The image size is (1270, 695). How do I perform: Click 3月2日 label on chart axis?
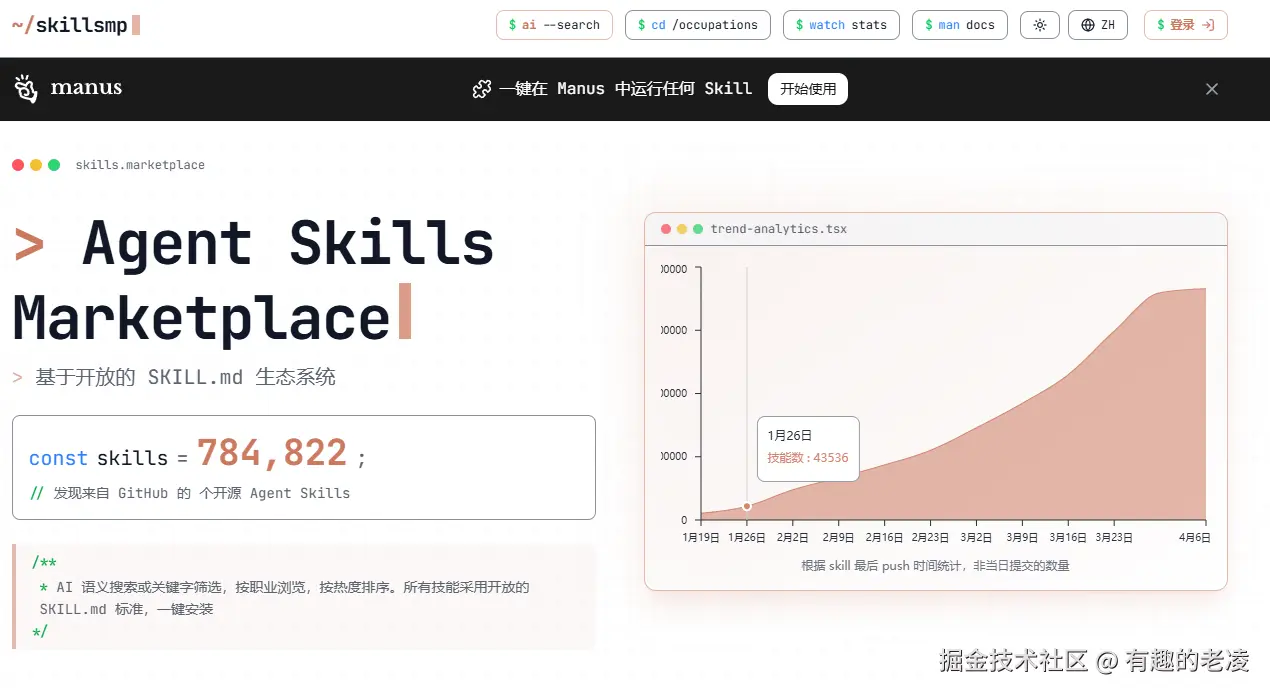(x=976, y=537)
